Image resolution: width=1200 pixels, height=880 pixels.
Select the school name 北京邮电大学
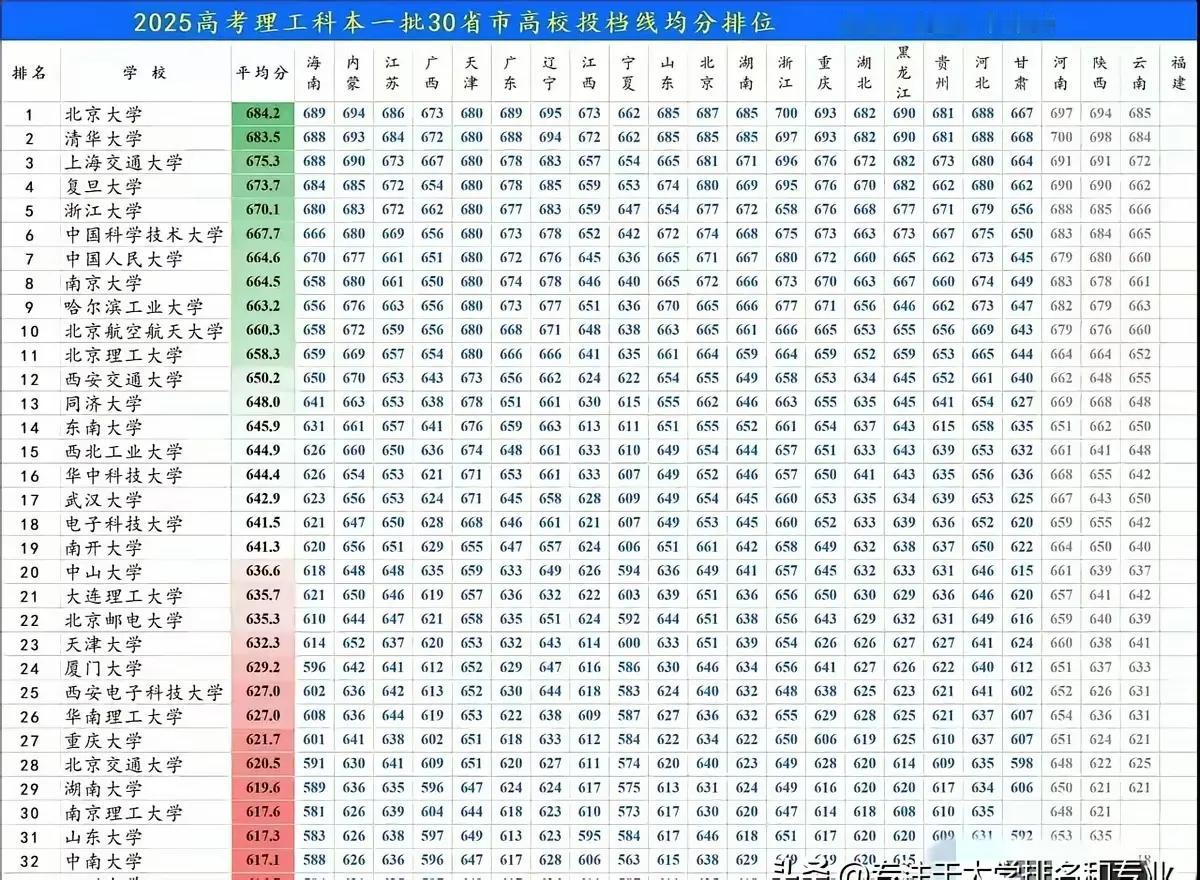coord(123,620)
